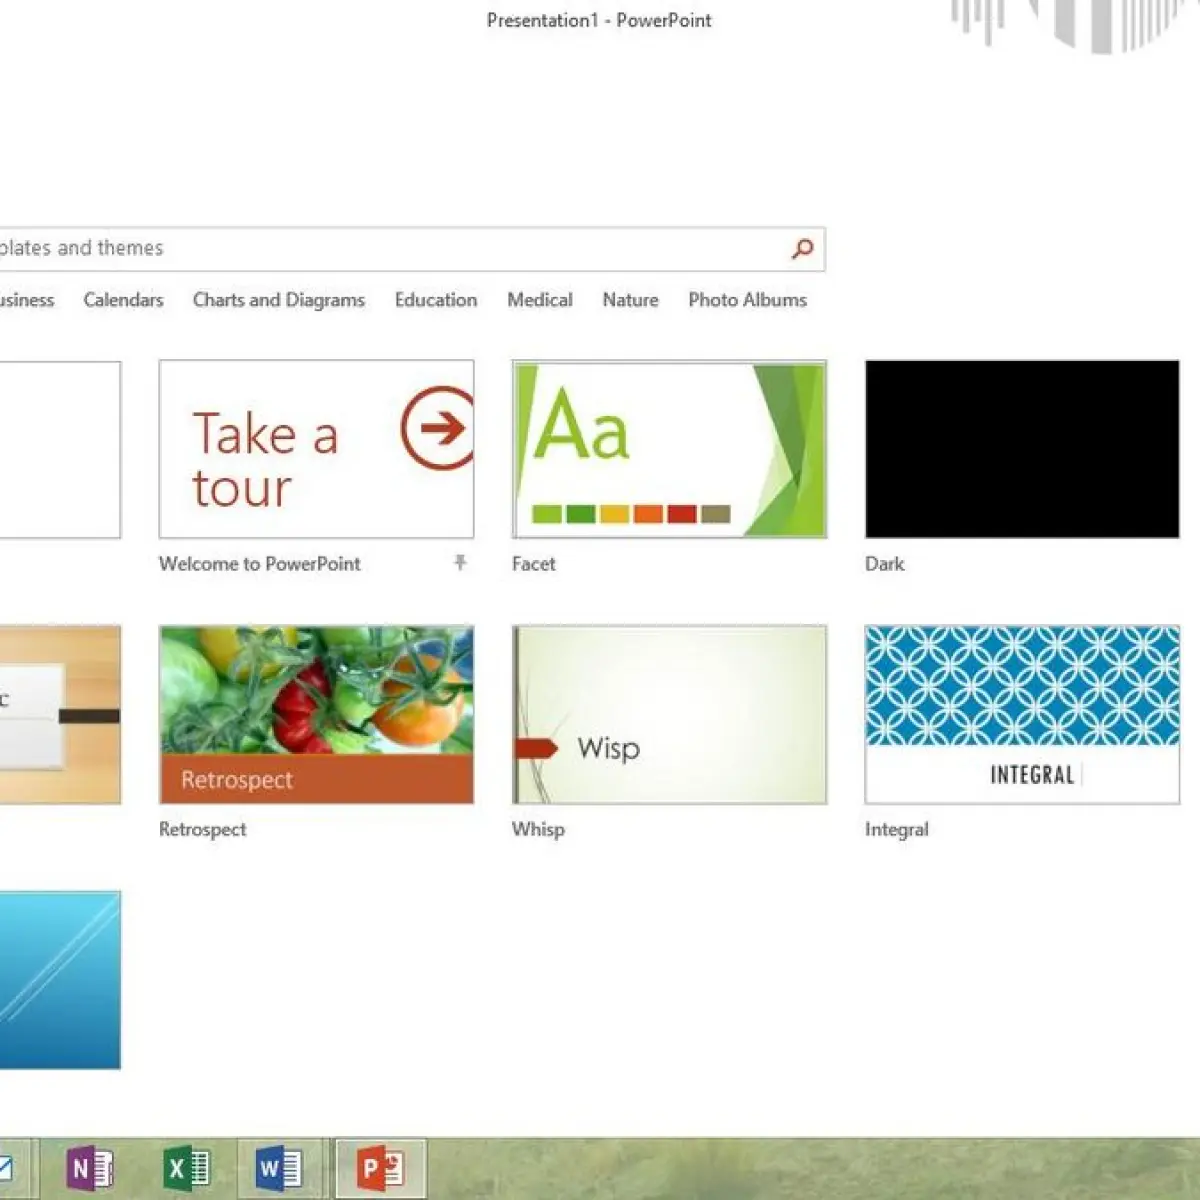This screenshot has height=1200, width=1200.
Task: Click the Facet theme name
Action: 533,564
